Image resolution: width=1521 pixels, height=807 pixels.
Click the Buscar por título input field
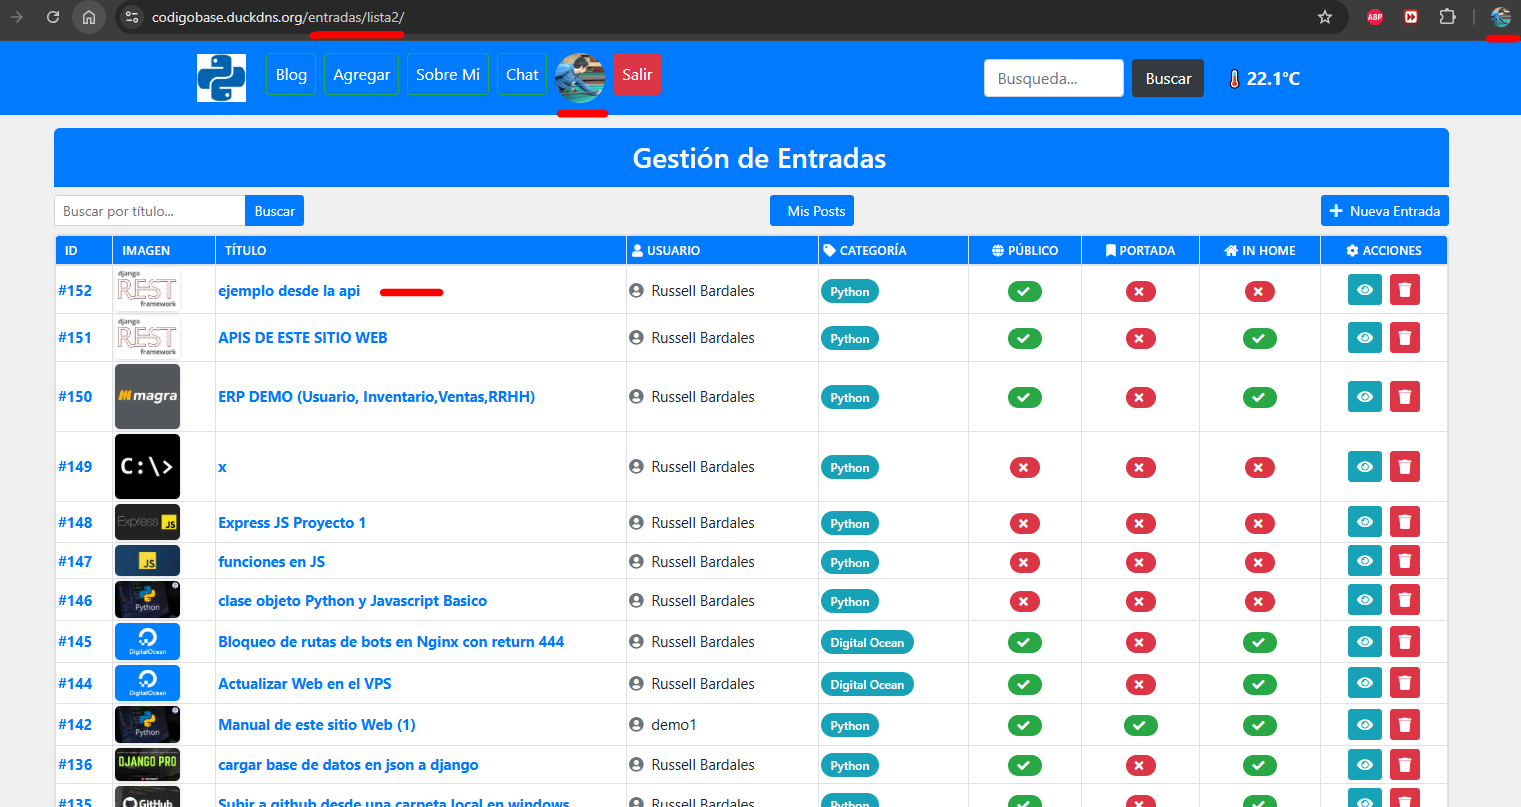coord(150,211)
